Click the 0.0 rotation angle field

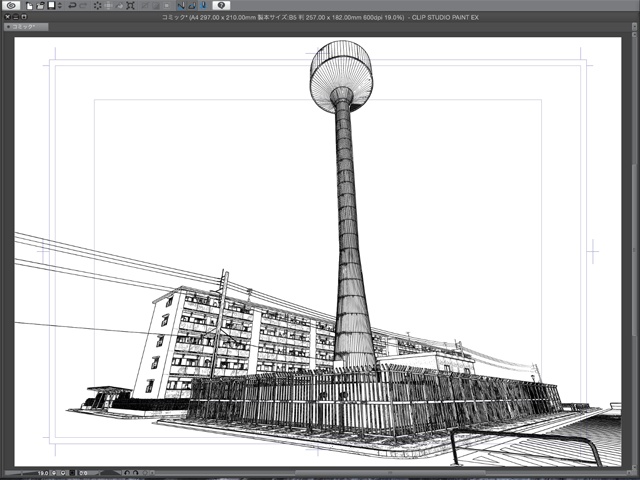[83, 473]
